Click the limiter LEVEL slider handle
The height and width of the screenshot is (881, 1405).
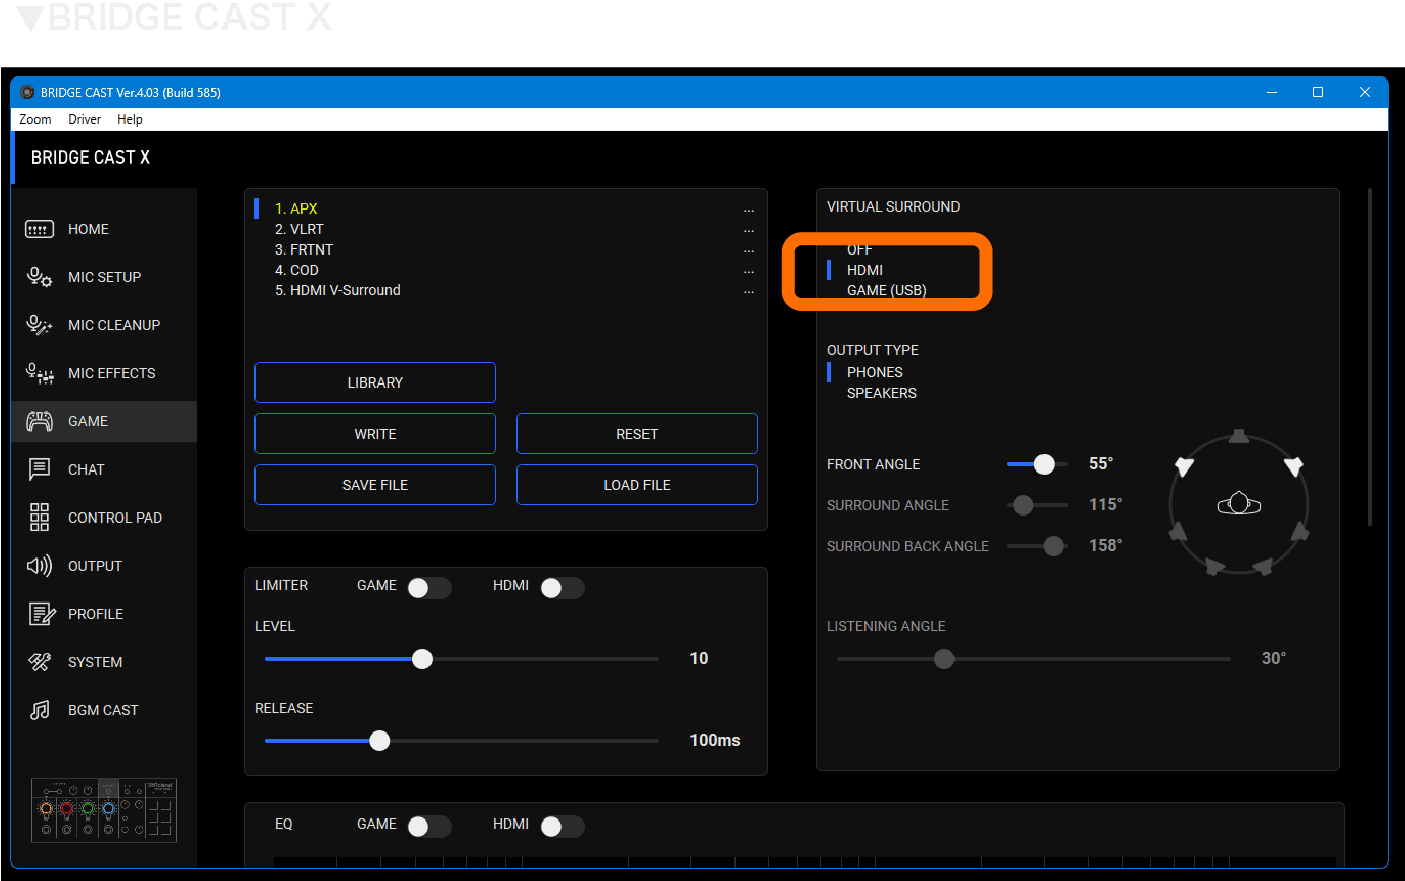point(422,659)
